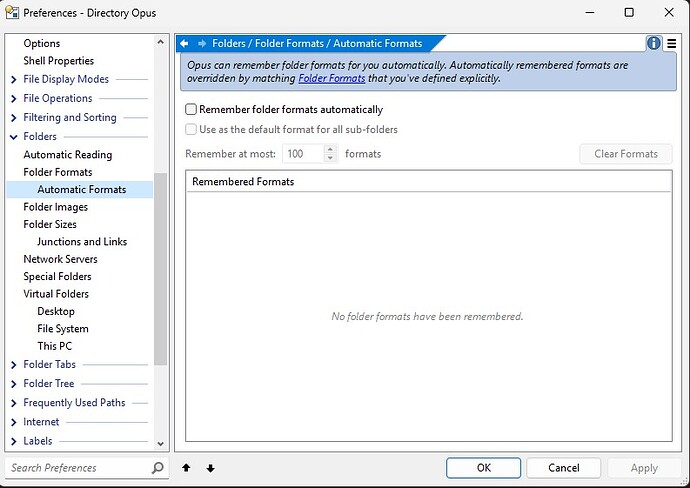Expand File Display Modes section
Image resolution: width=690 pixels, height=488 pixels.
pyautogui.click(x=13, y=79)
